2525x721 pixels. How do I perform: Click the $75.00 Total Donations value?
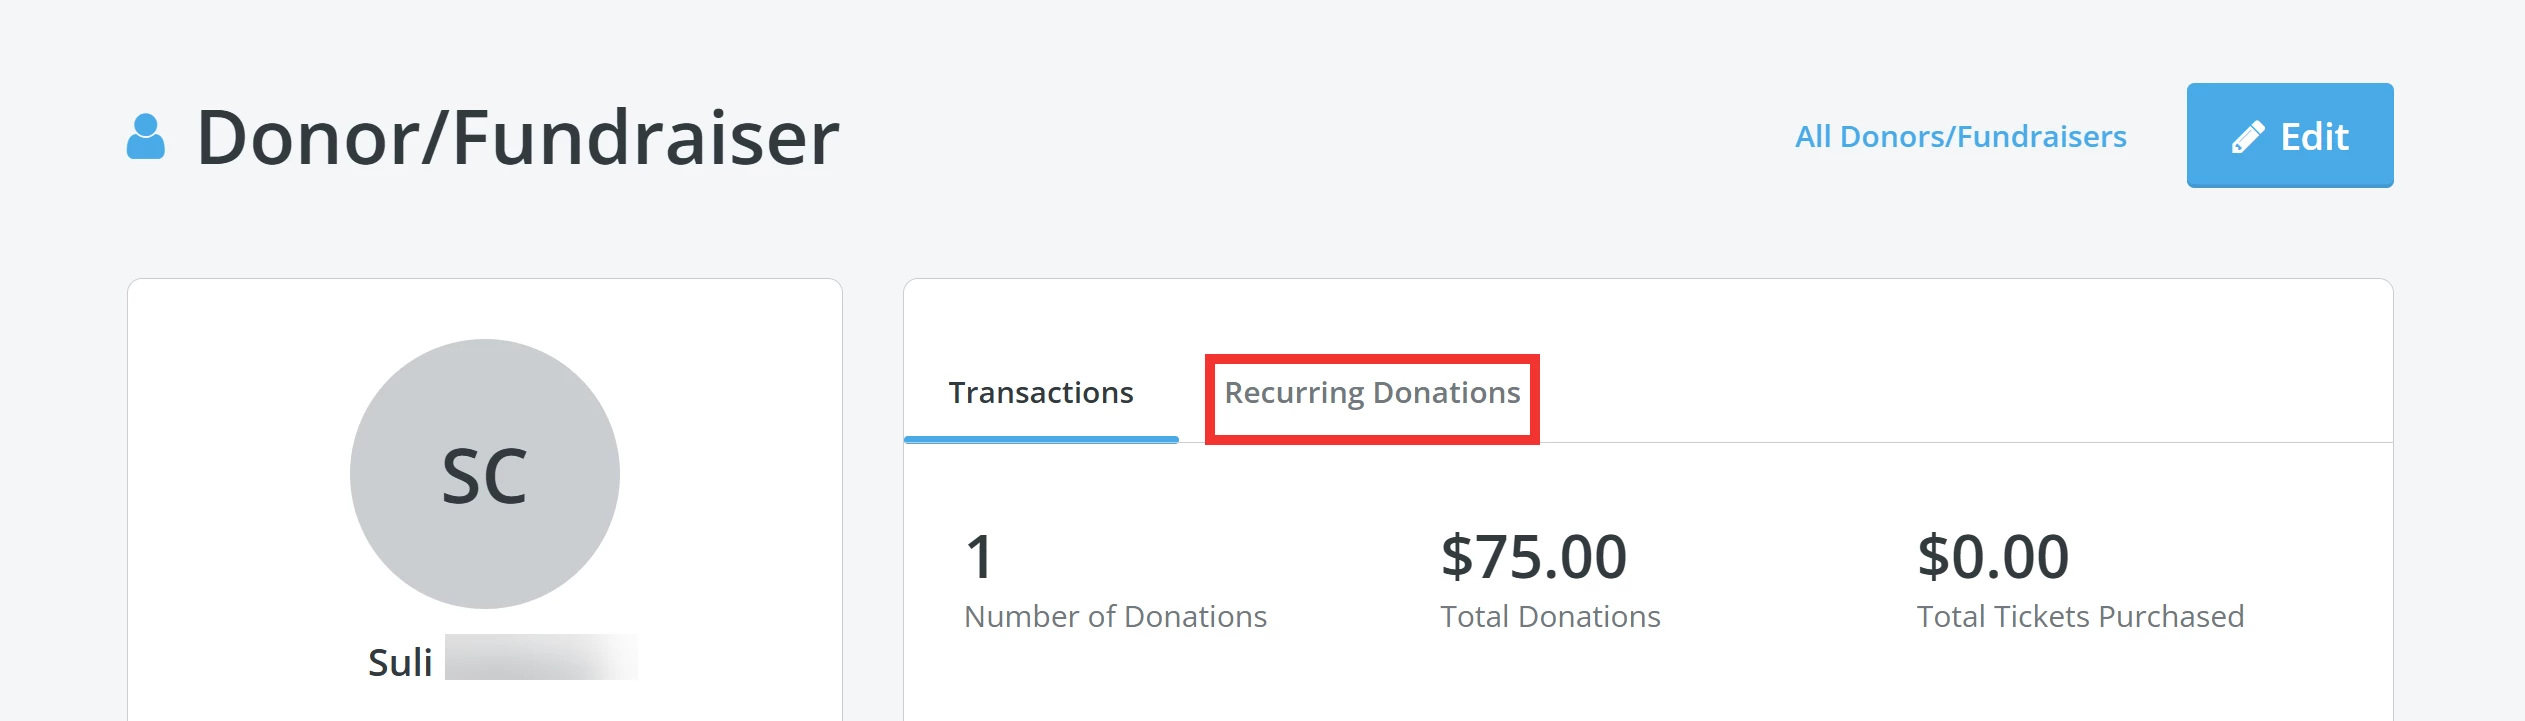[x=1533, y=554]
